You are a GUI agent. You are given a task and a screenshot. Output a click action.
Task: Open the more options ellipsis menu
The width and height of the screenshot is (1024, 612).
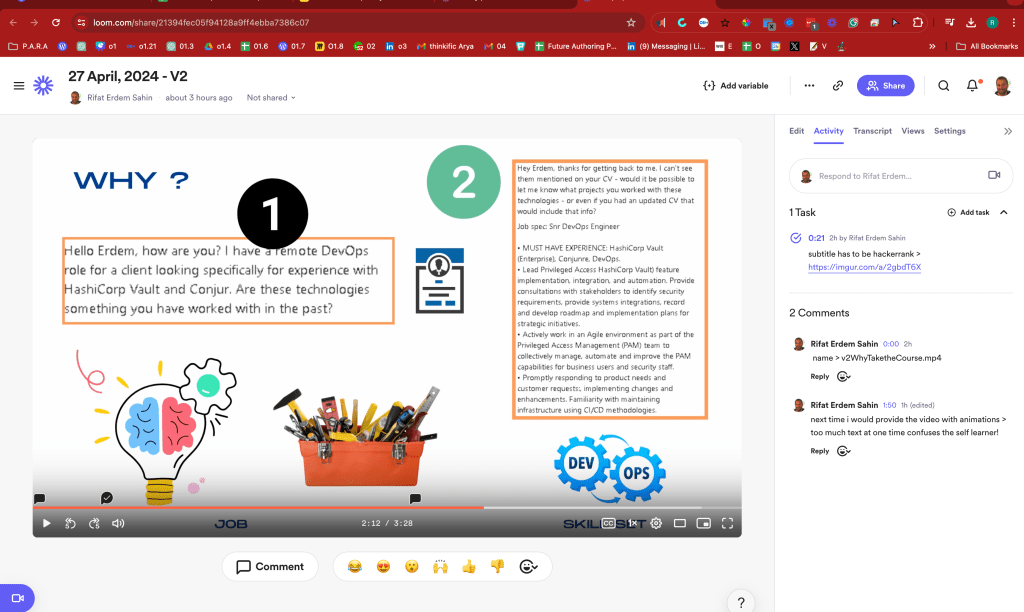point(809,86)
